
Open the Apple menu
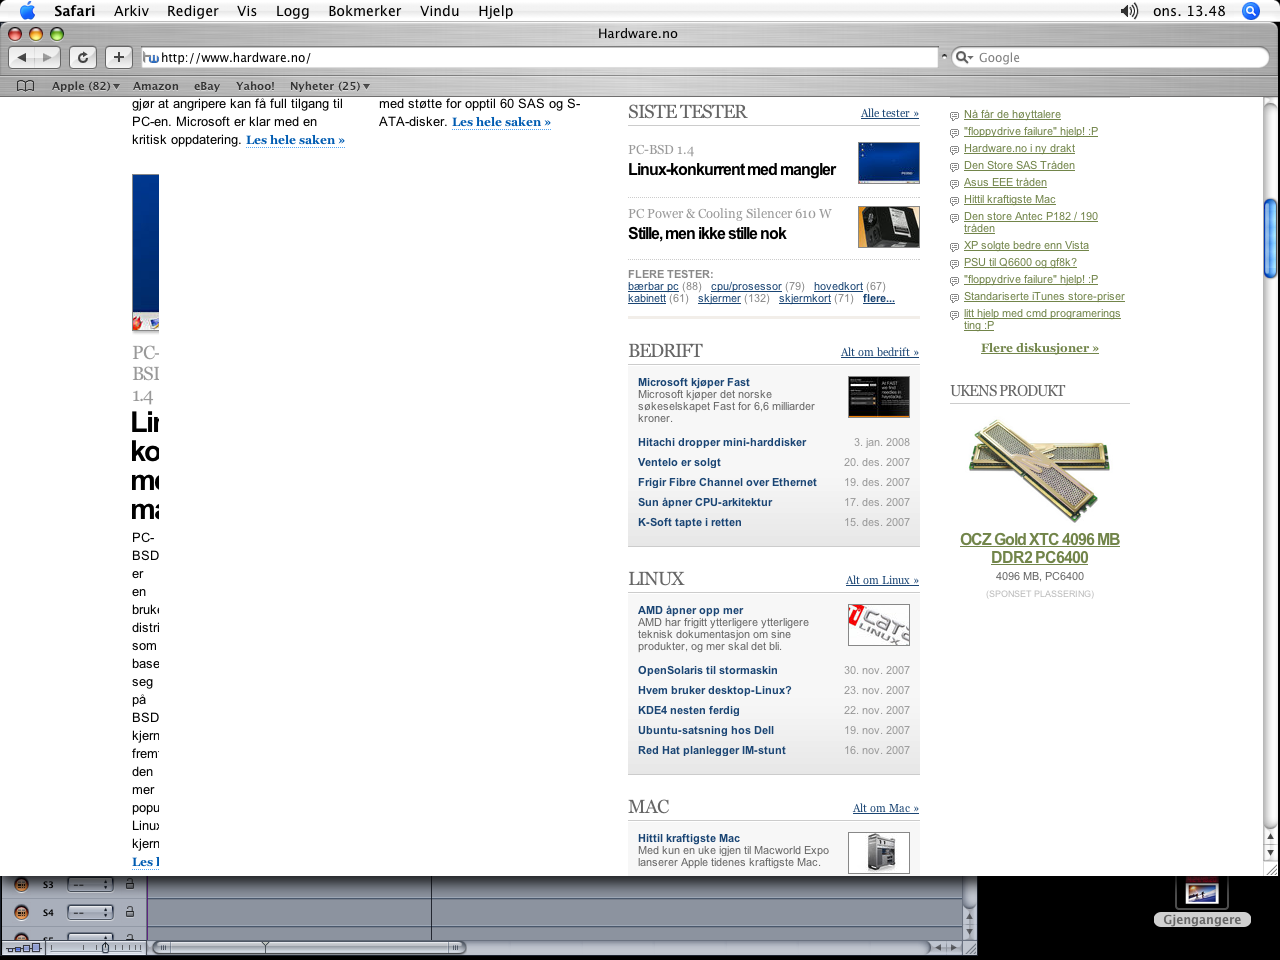(27, 11)
